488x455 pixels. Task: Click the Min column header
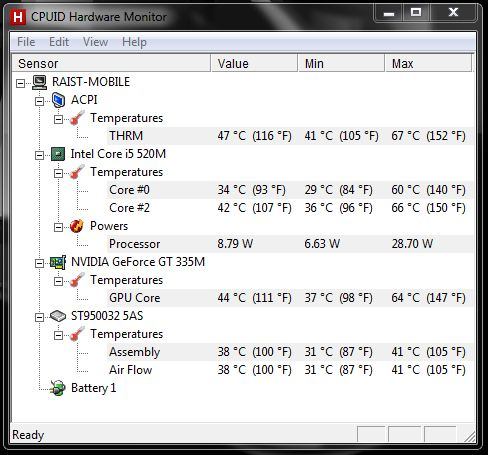coord(341,63)
